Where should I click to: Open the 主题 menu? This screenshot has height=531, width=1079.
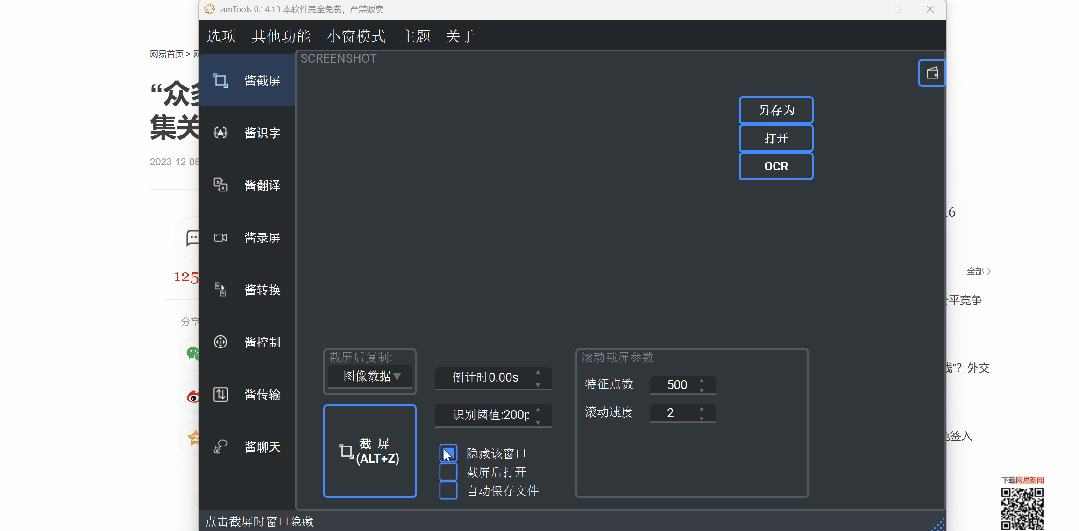[x=417, y=36]
